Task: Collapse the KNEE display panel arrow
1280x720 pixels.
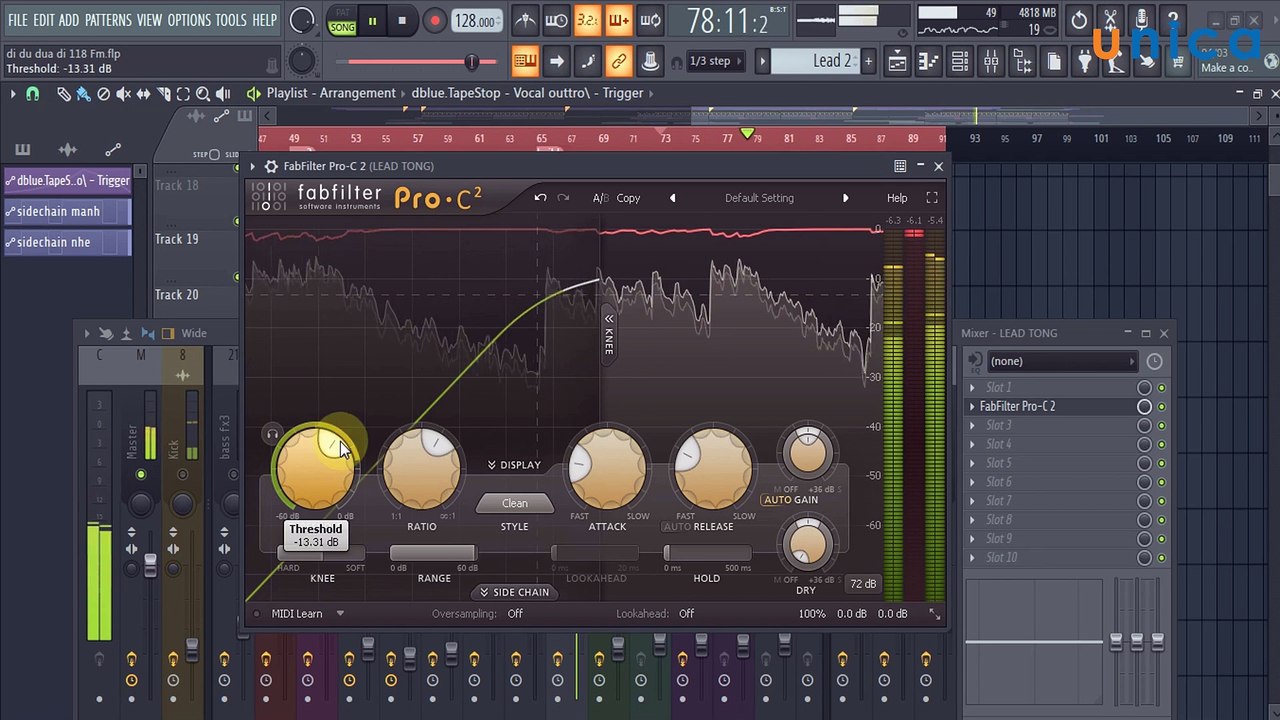Action: click(x=608, y=319)
